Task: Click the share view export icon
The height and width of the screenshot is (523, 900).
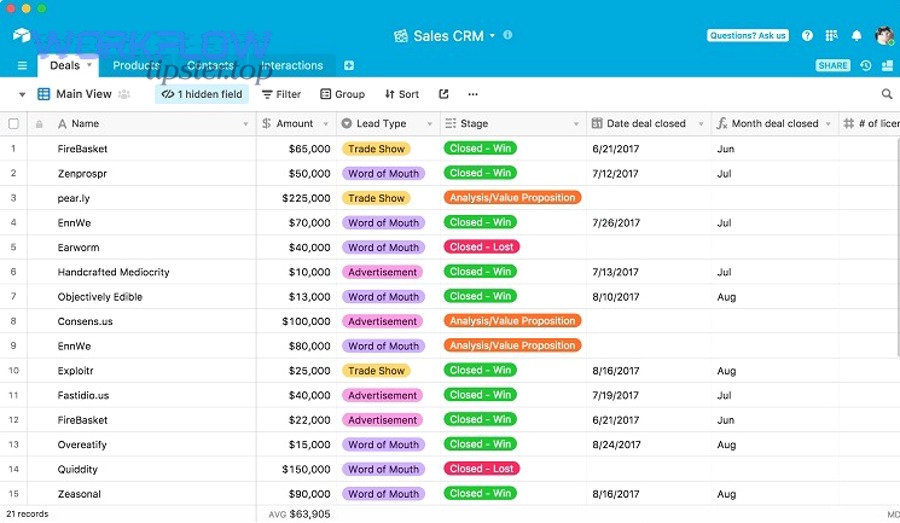Action: coord(444,94)
